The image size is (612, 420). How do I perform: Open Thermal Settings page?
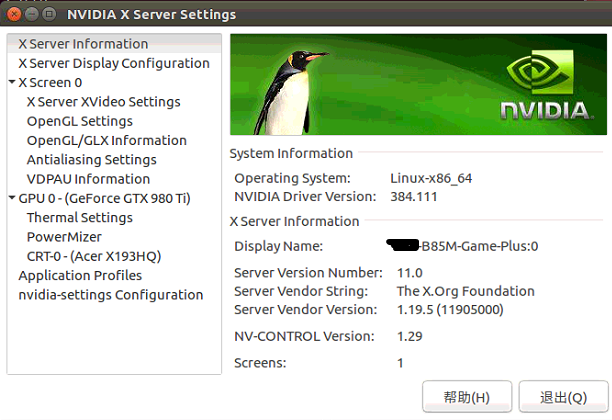coord(80,218)
